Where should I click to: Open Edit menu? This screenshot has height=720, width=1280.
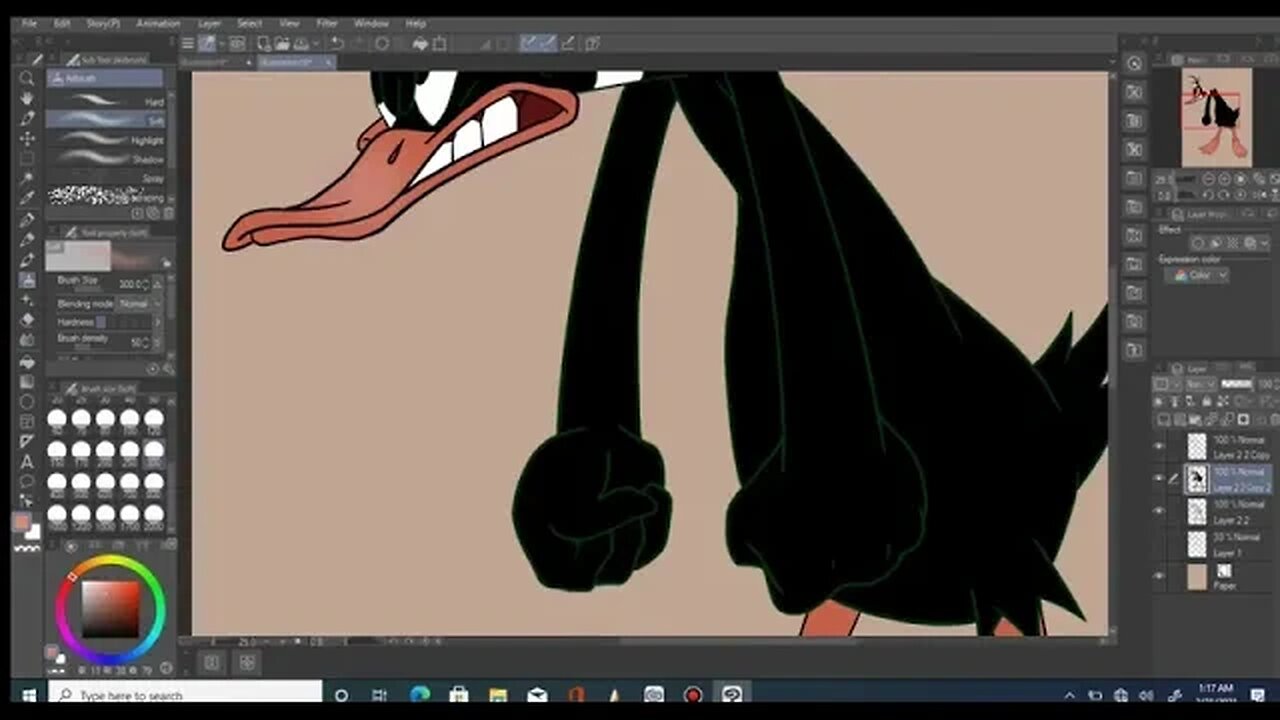tap(62, 23)
